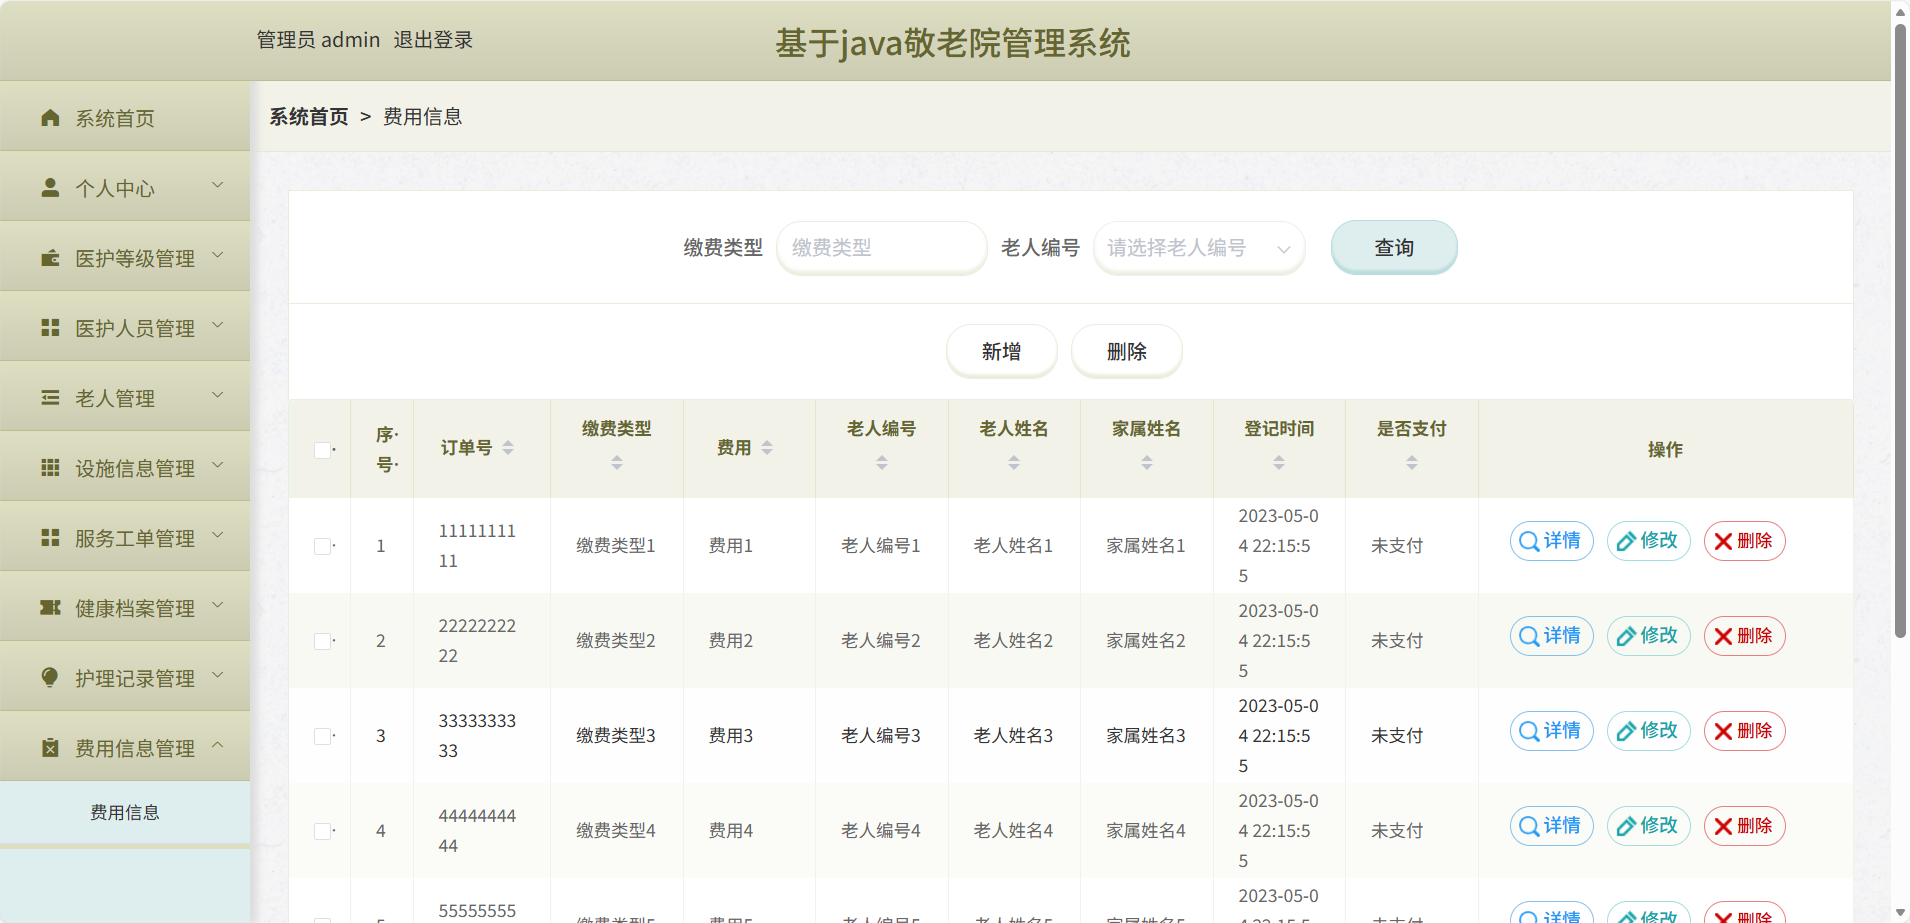1910x923 pixels.
Task: Click the list icon beside 老人管理
Action: tap(50, 398)
